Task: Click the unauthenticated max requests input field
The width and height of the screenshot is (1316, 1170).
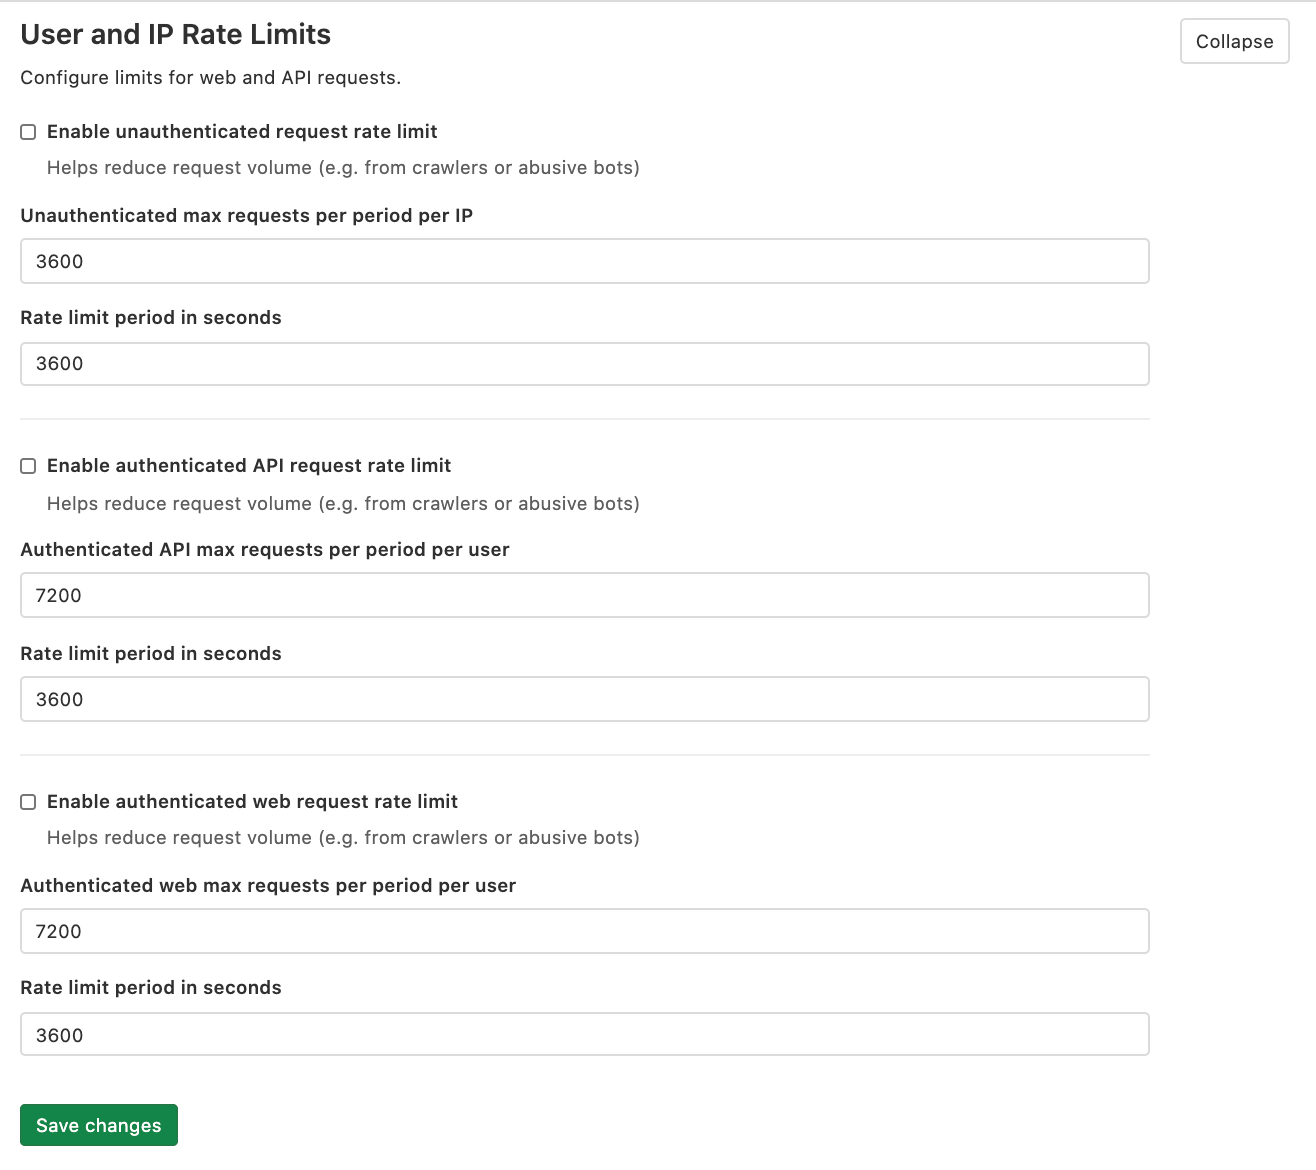Action: tap(585, 261)
